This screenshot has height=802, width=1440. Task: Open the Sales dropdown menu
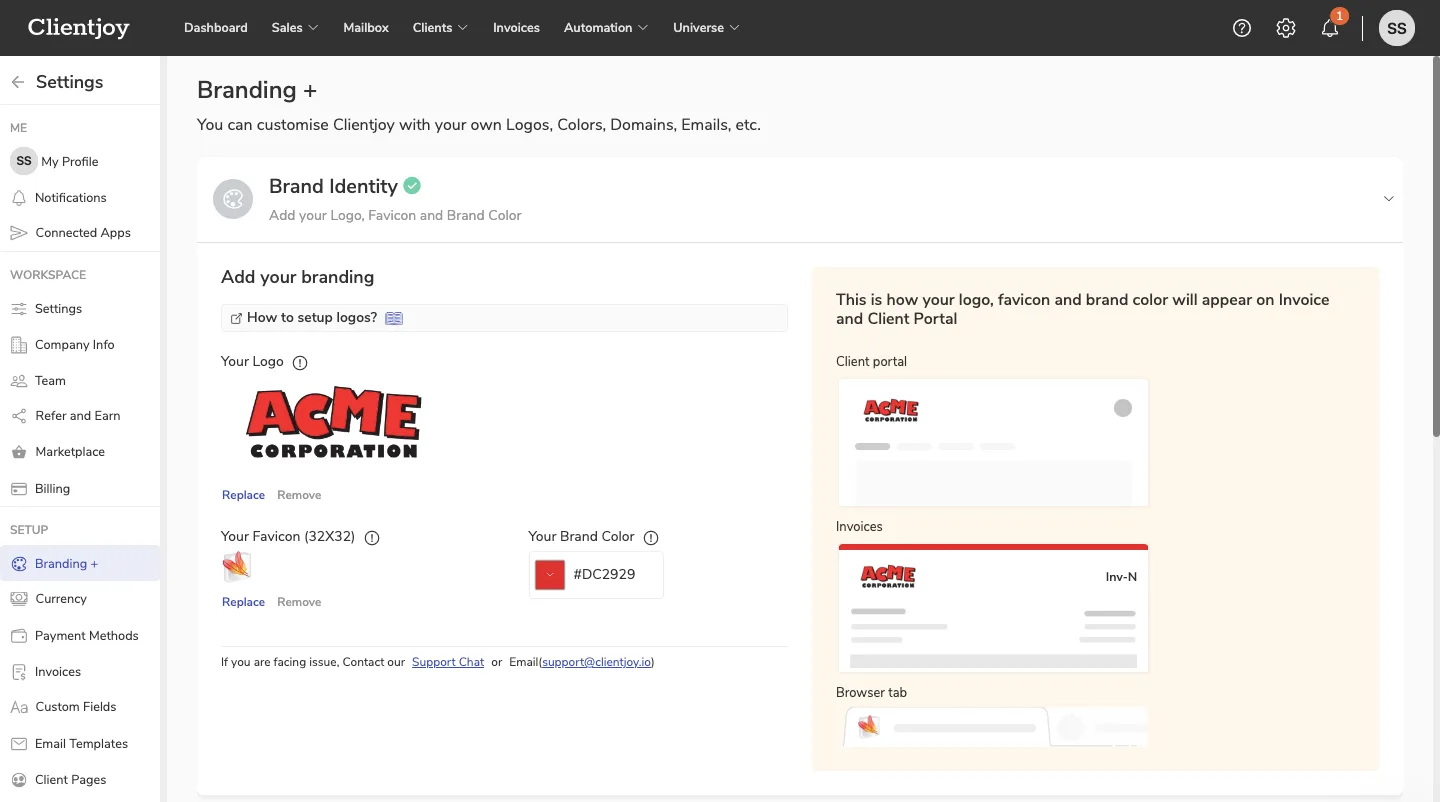click(x=295, y=28)
